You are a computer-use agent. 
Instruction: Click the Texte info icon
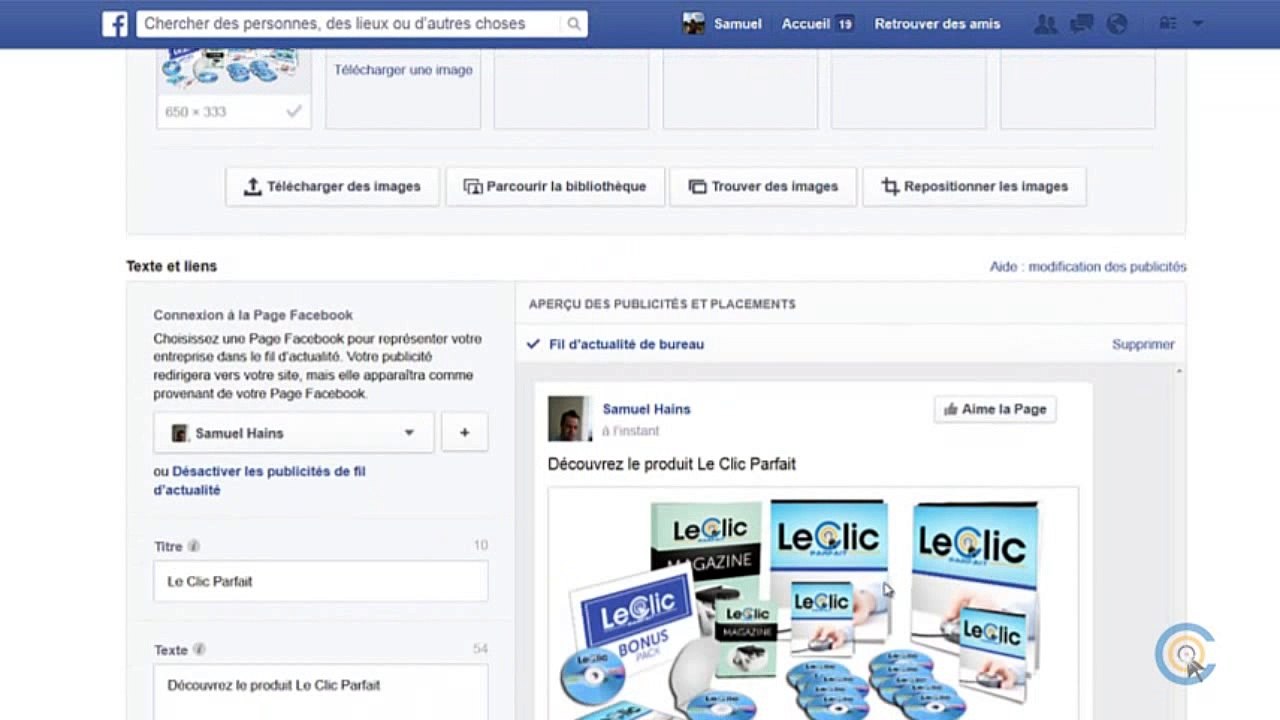tap(199, 650)
